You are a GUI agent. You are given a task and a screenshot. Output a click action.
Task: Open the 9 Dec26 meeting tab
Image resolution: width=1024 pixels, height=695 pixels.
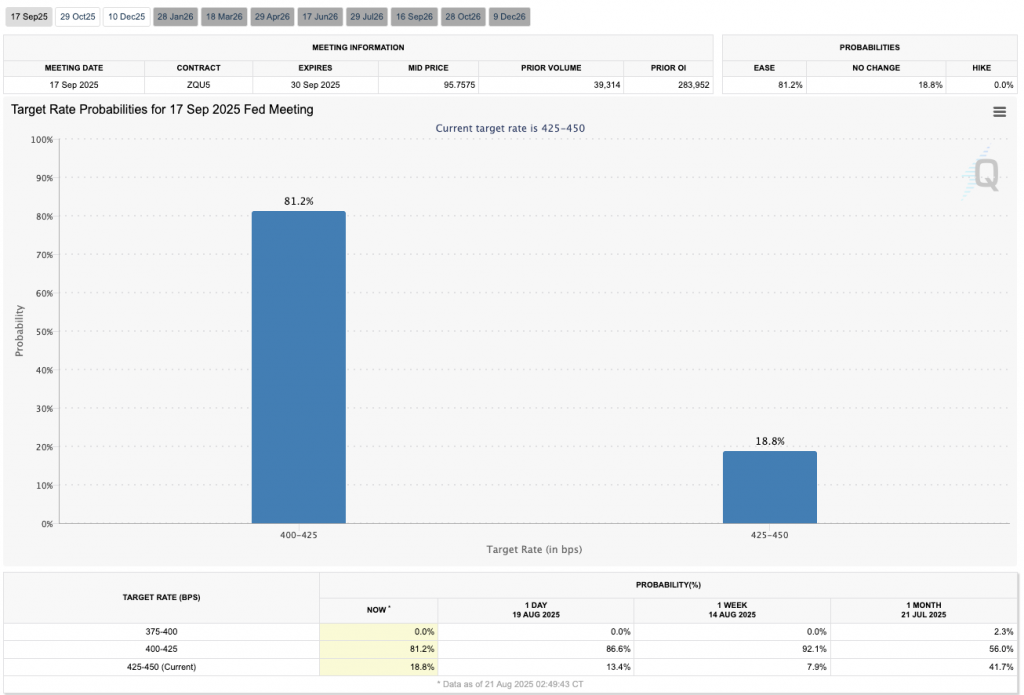coord(509,16)
